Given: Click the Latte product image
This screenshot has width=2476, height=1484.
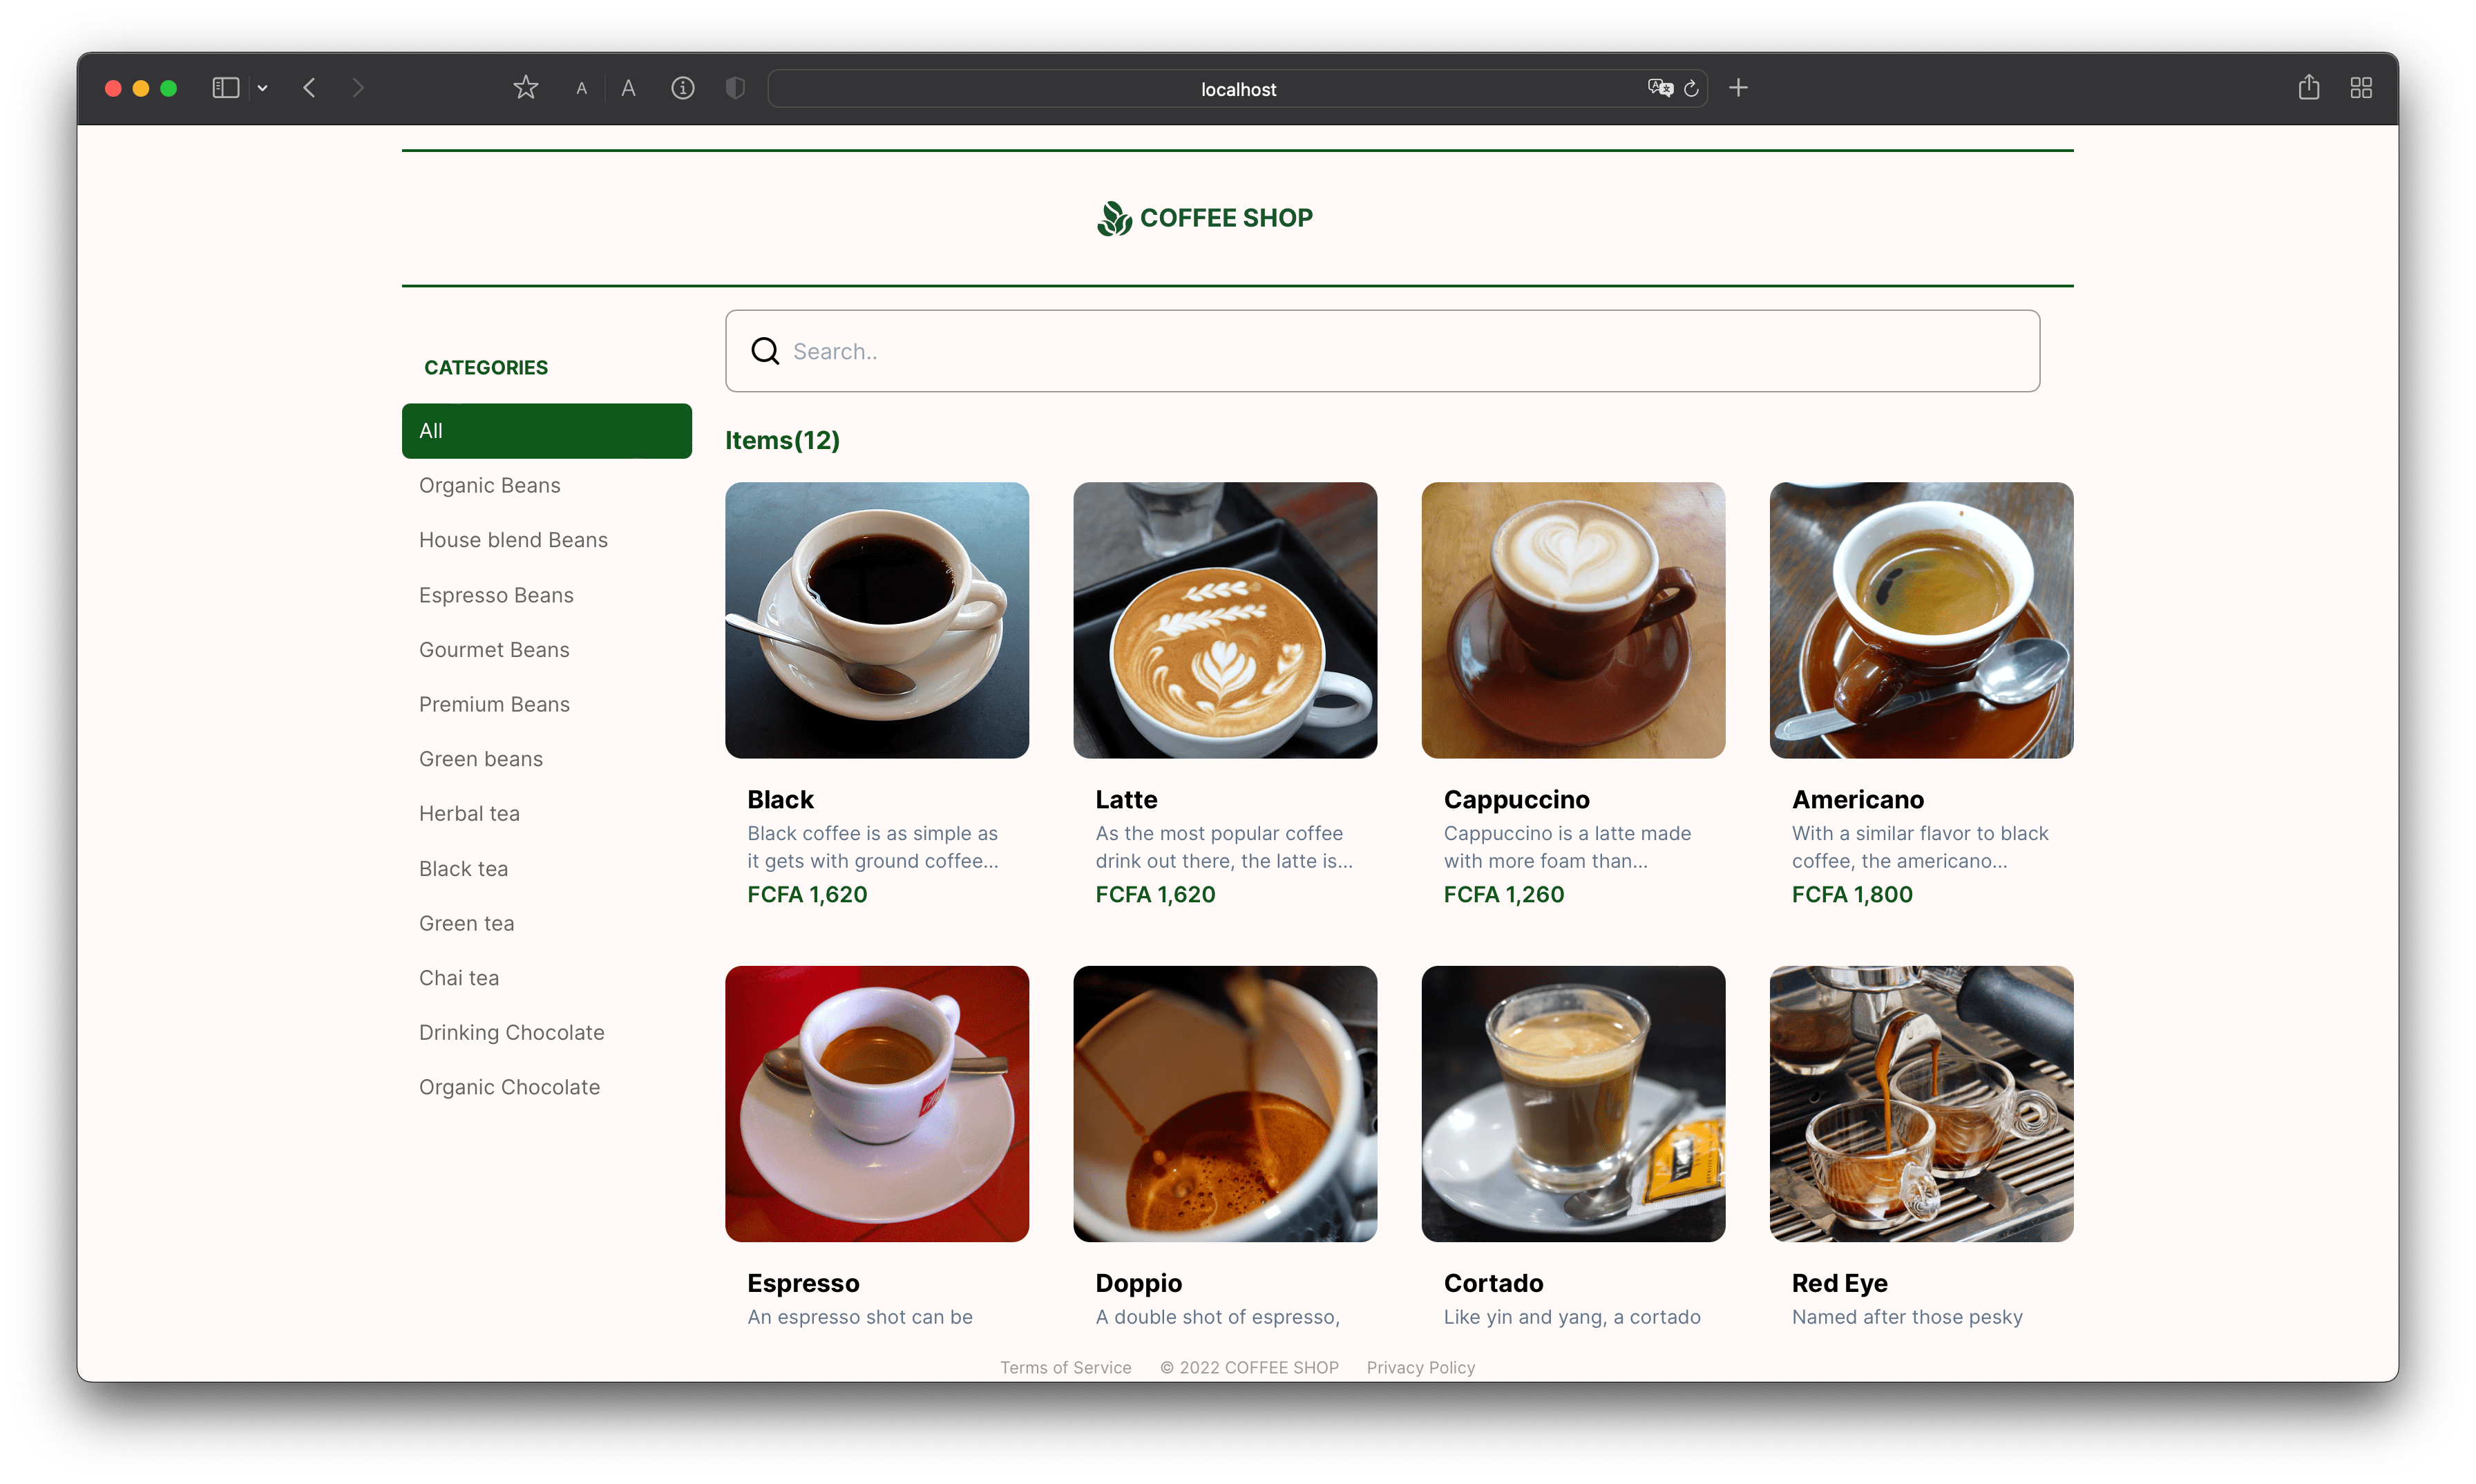Looking at the screenshot, I should [1225, 620].
